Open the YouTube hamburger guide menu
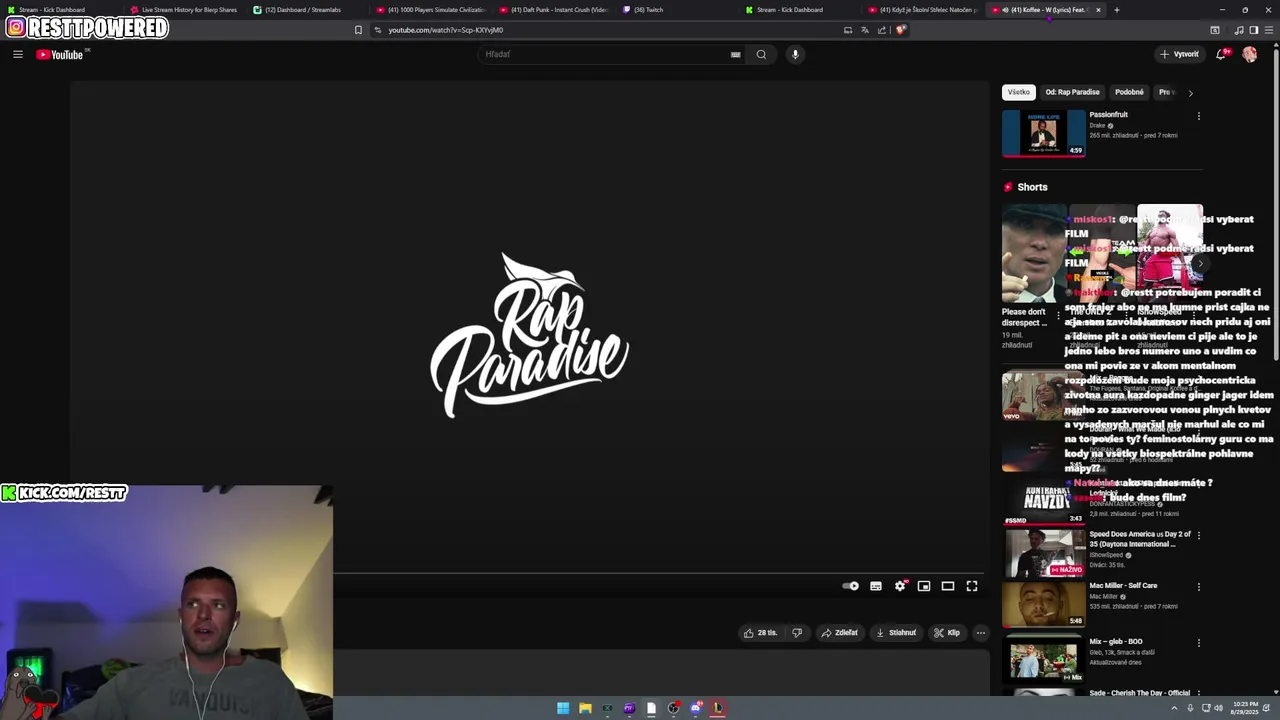1280x720 pixels. (x=18, y=54)
